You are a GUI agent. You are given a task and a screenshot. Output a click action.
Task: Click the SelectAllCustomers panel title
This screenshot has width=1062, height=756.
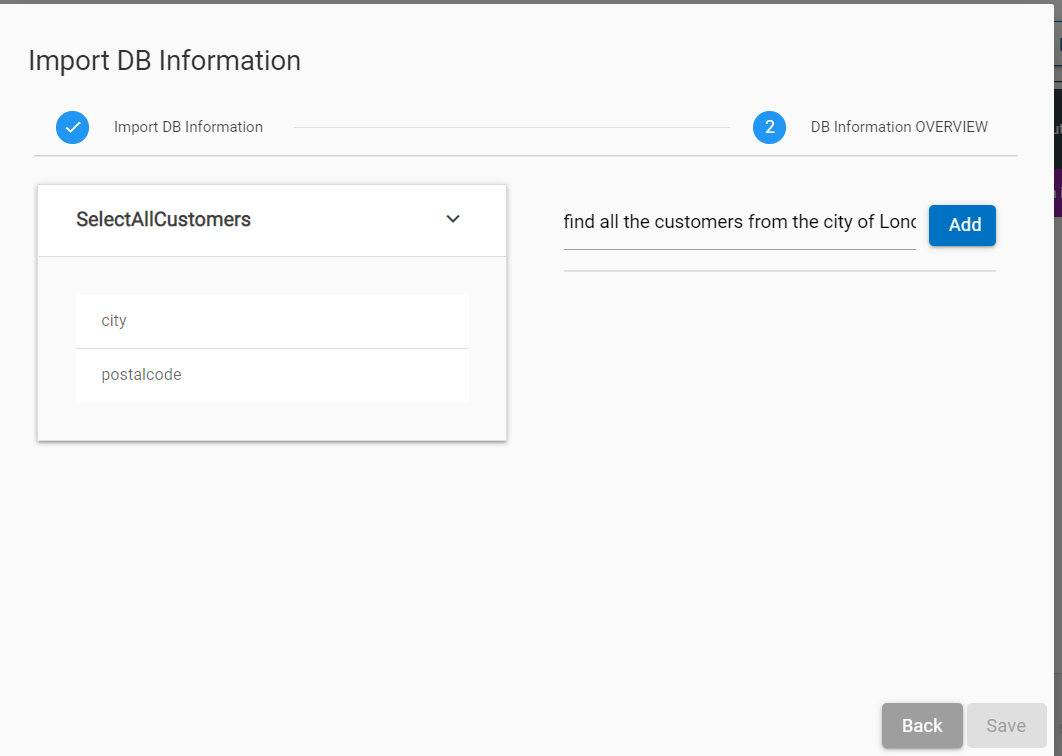click(163, 219)
